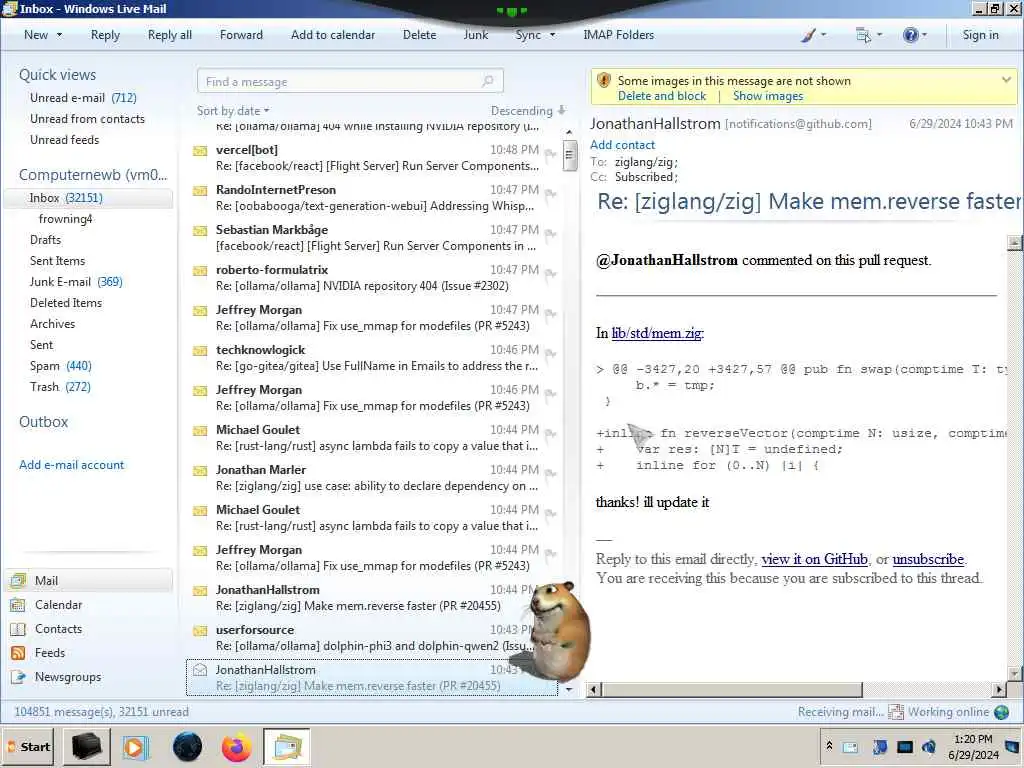This screenshot has height=768, width=1024.
Task: Click envelope icon of techknowlogick message
Action: tap(200, 351)
